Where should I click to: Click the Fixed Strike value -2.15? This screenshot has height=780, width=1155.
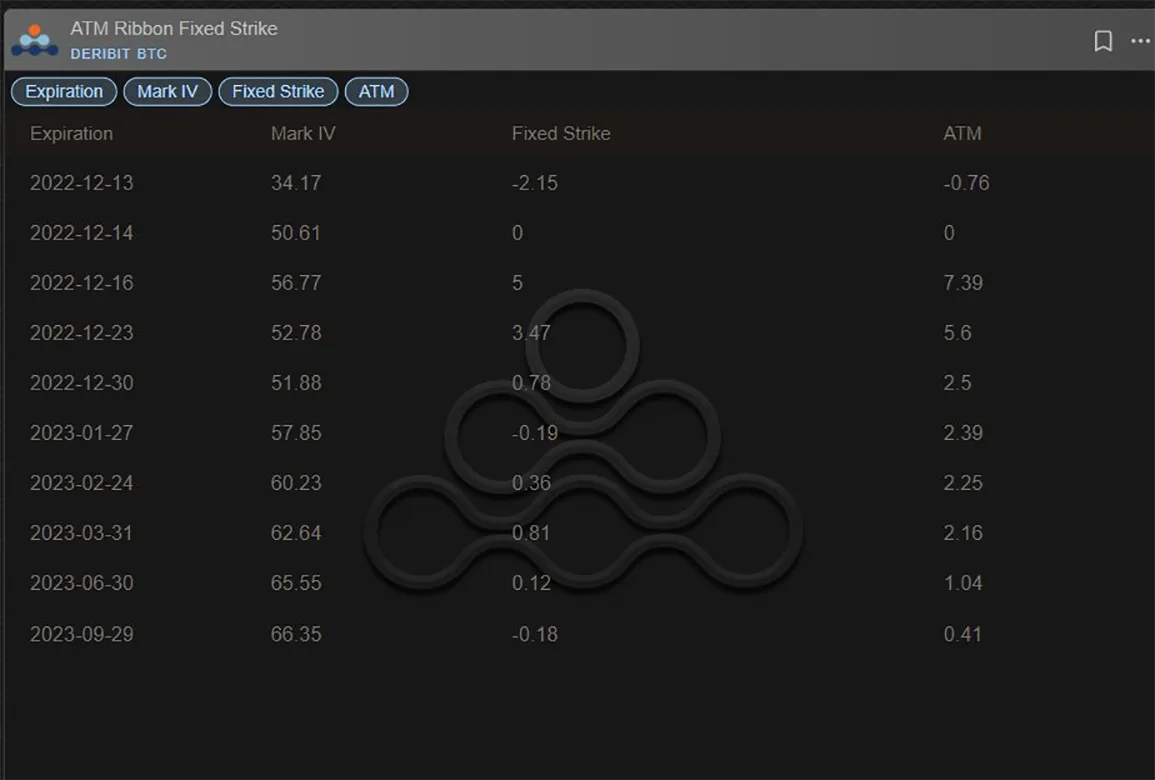535,183
